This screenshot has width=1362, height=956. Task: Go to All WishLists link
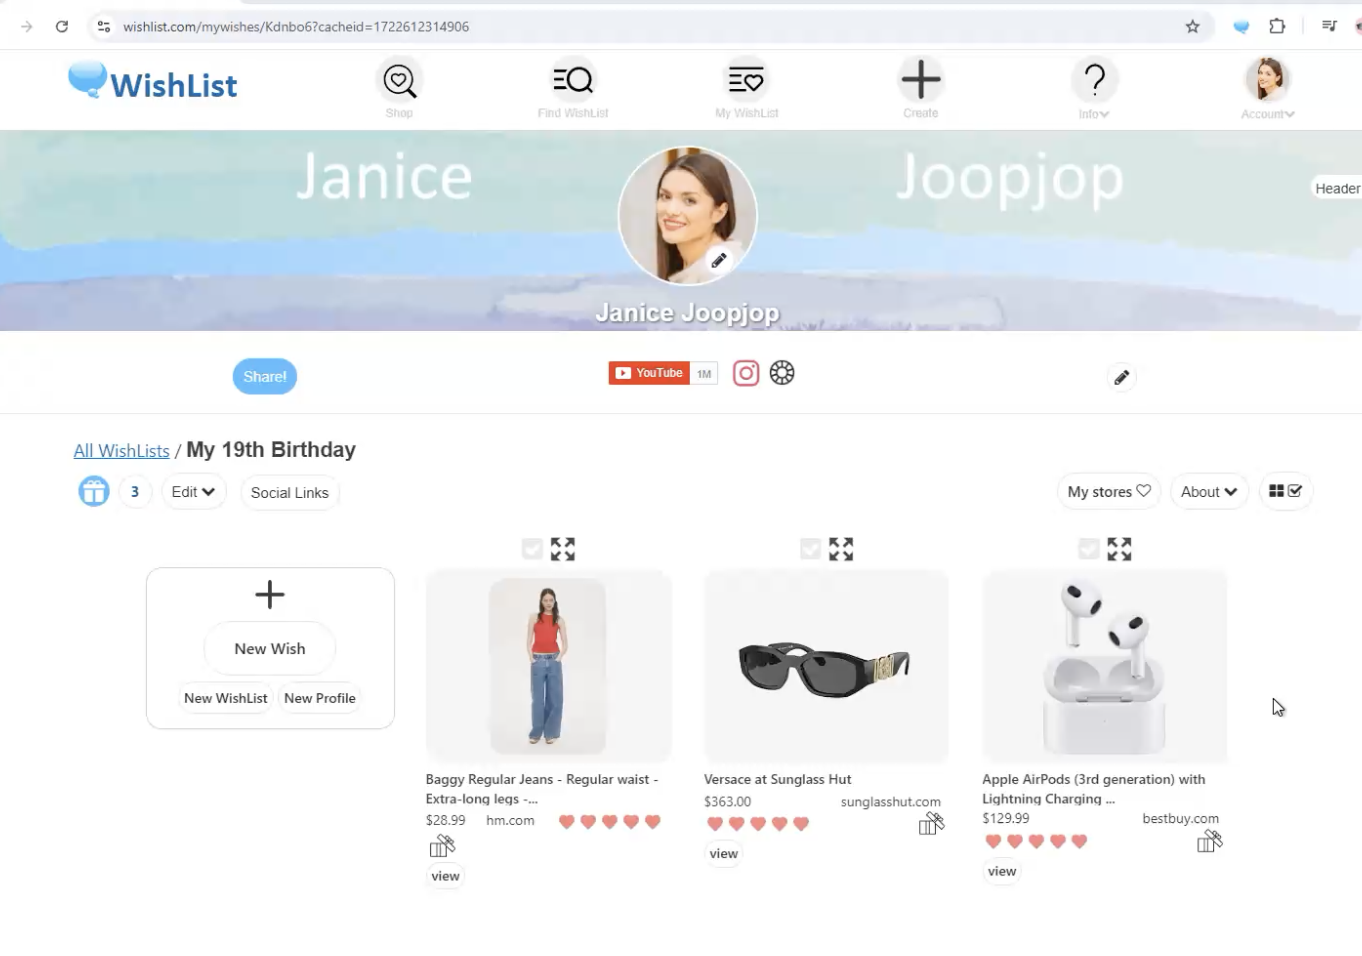coord(121,451)
